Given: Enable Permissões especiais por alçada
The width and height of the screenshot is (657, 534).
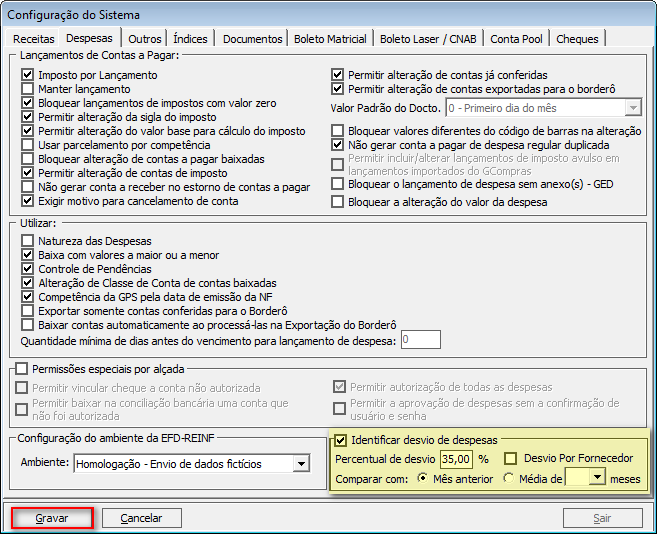Looking at the screenshot, I should [x=21, y=369].
